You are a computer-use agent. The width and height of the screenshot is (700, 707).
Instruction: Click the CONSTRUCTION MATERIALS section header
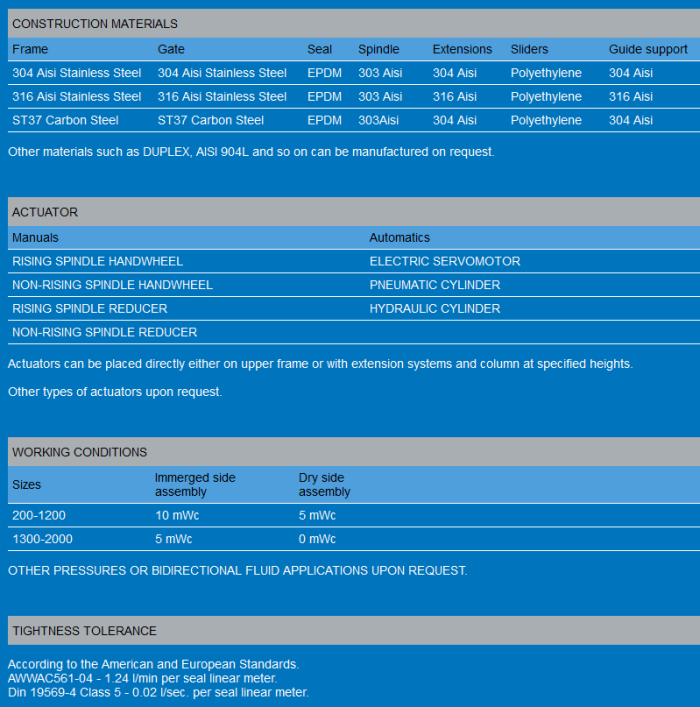point(95,24)
